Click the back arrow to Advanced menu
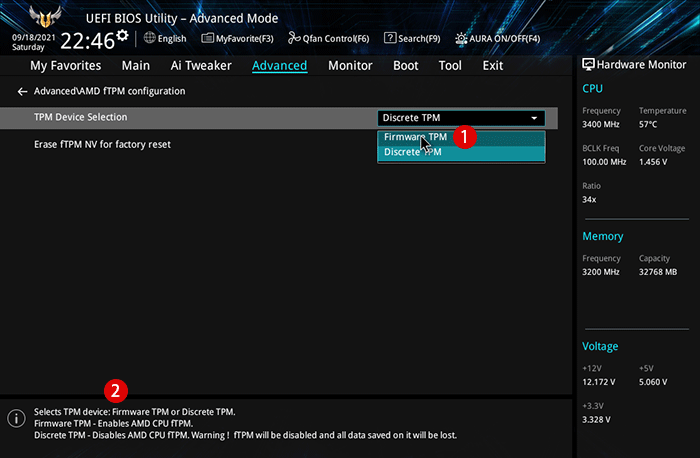Viewport: 700px width, 458px height. [22, 92]
